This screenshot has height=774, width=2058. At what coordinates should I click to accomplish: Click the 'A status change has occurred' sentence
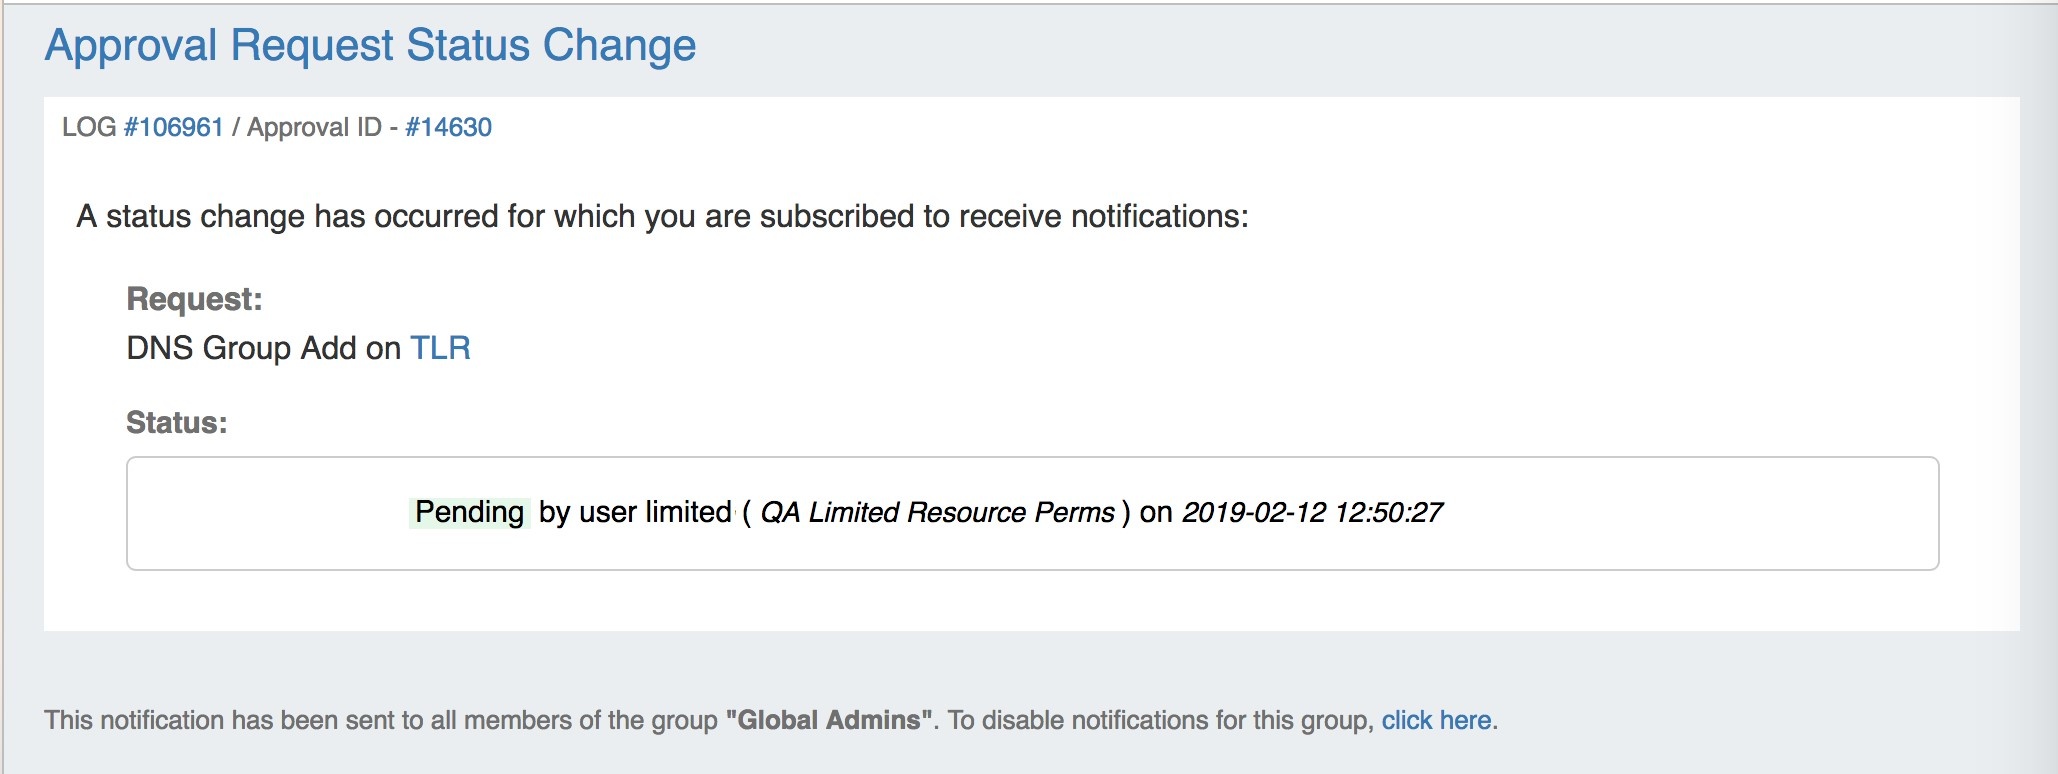[x=662, y=216]
